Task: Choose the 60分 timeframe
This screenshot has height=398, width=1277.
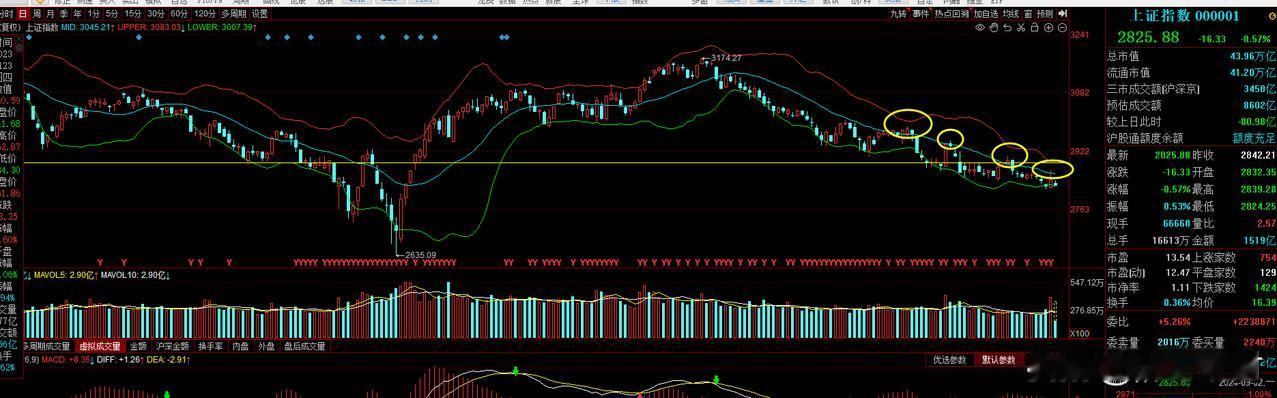Action: tap(179, 14)
